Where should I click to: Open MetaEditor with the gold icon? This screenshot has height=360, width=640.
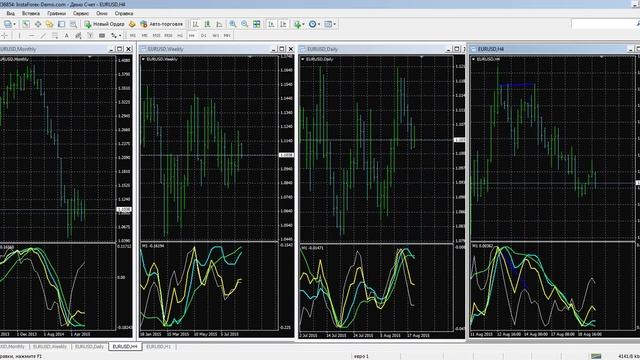(x=132, y=24)
